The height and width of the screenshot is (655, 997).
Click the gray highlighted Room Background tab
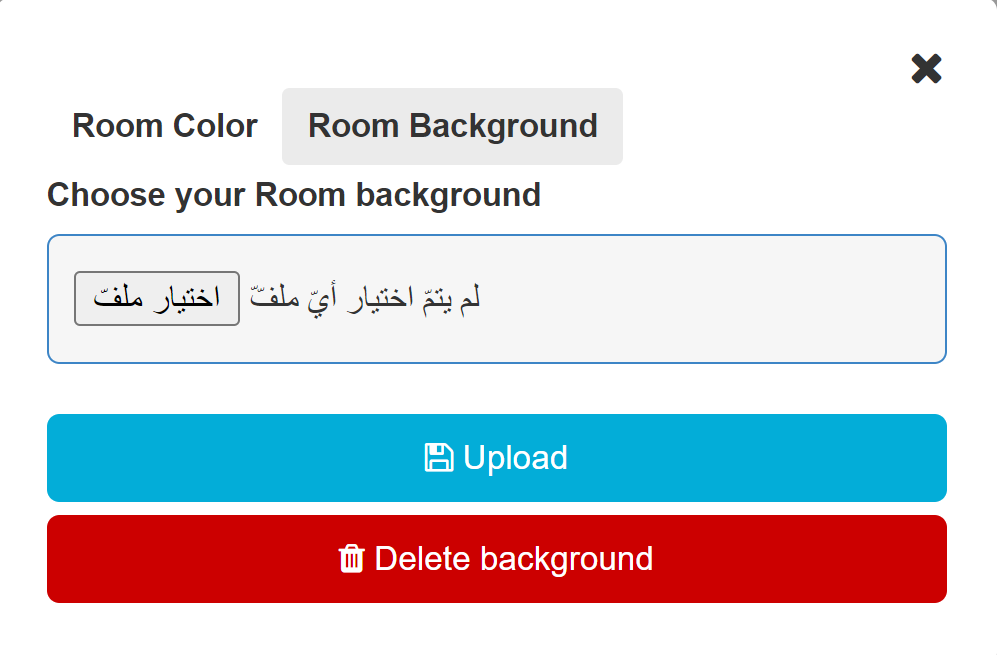[x=452, y=126]
